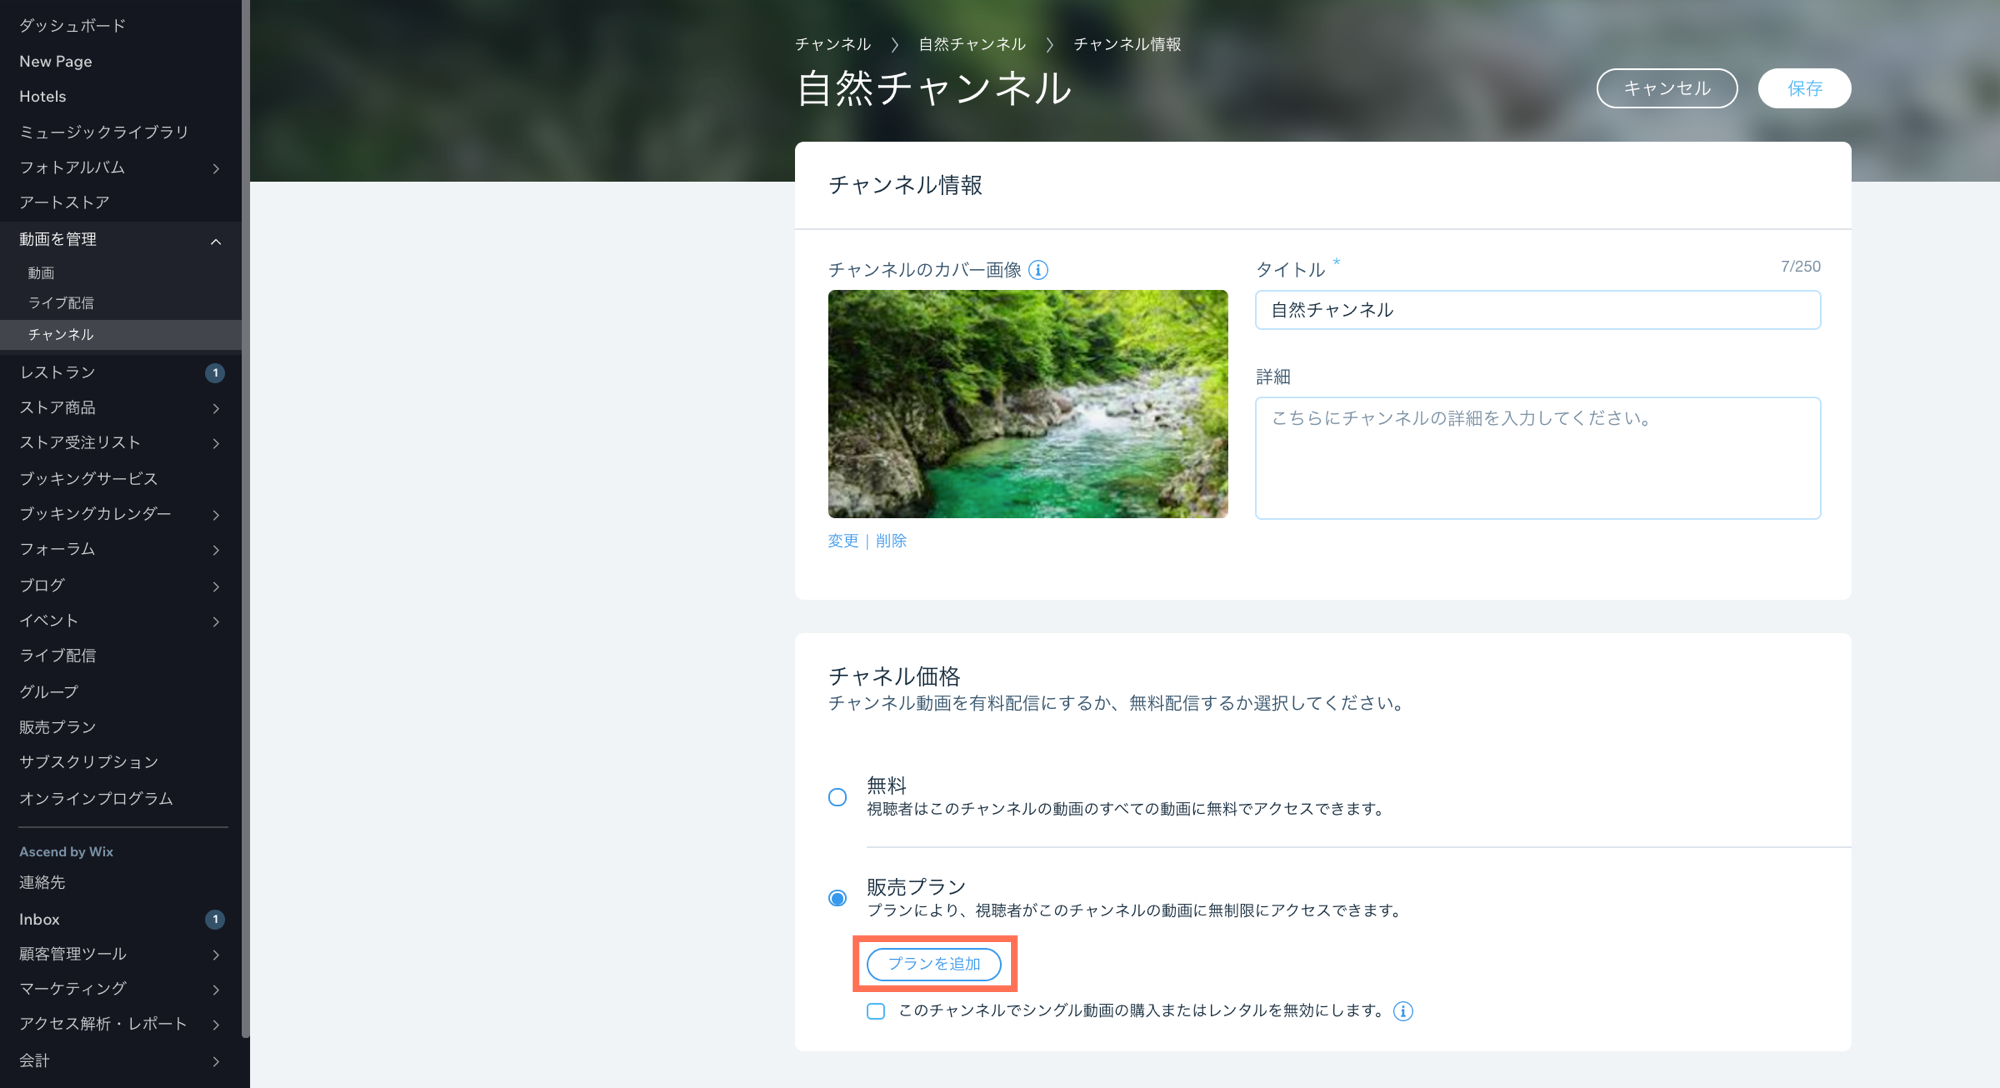This screenshot has width=2000, height=1088.
Task: Select the 販売プラン radio option
Action: (838, 898)
